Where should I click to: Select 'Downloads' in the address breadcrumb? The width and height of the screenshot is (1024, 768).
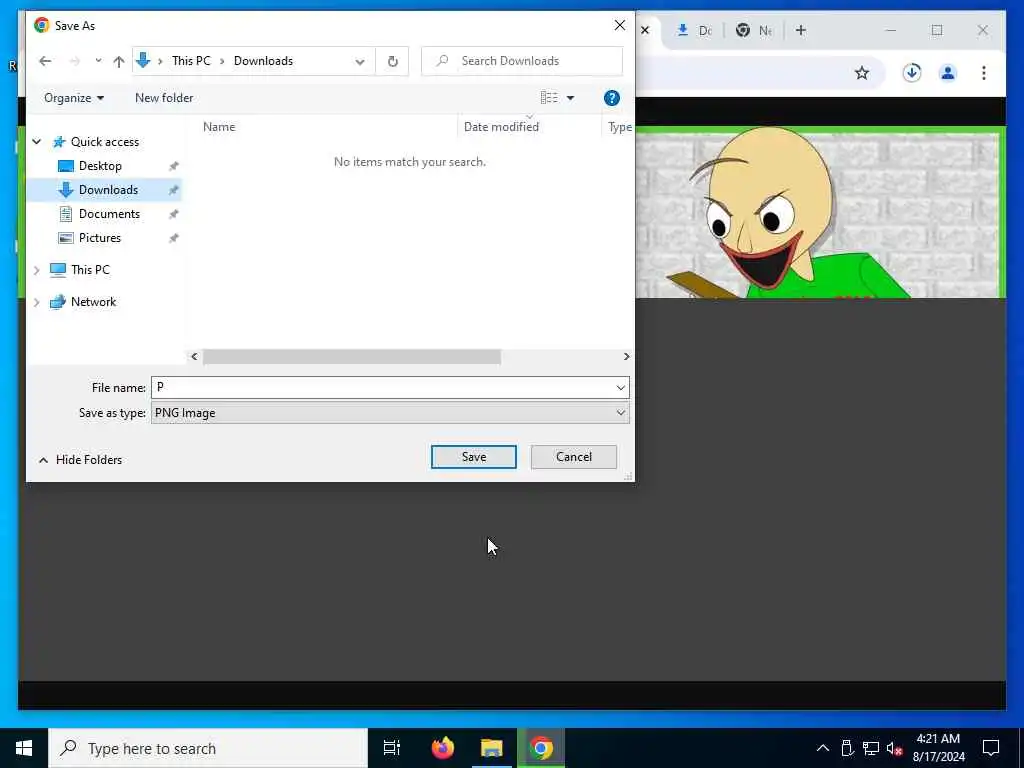(x=263, y=61)
